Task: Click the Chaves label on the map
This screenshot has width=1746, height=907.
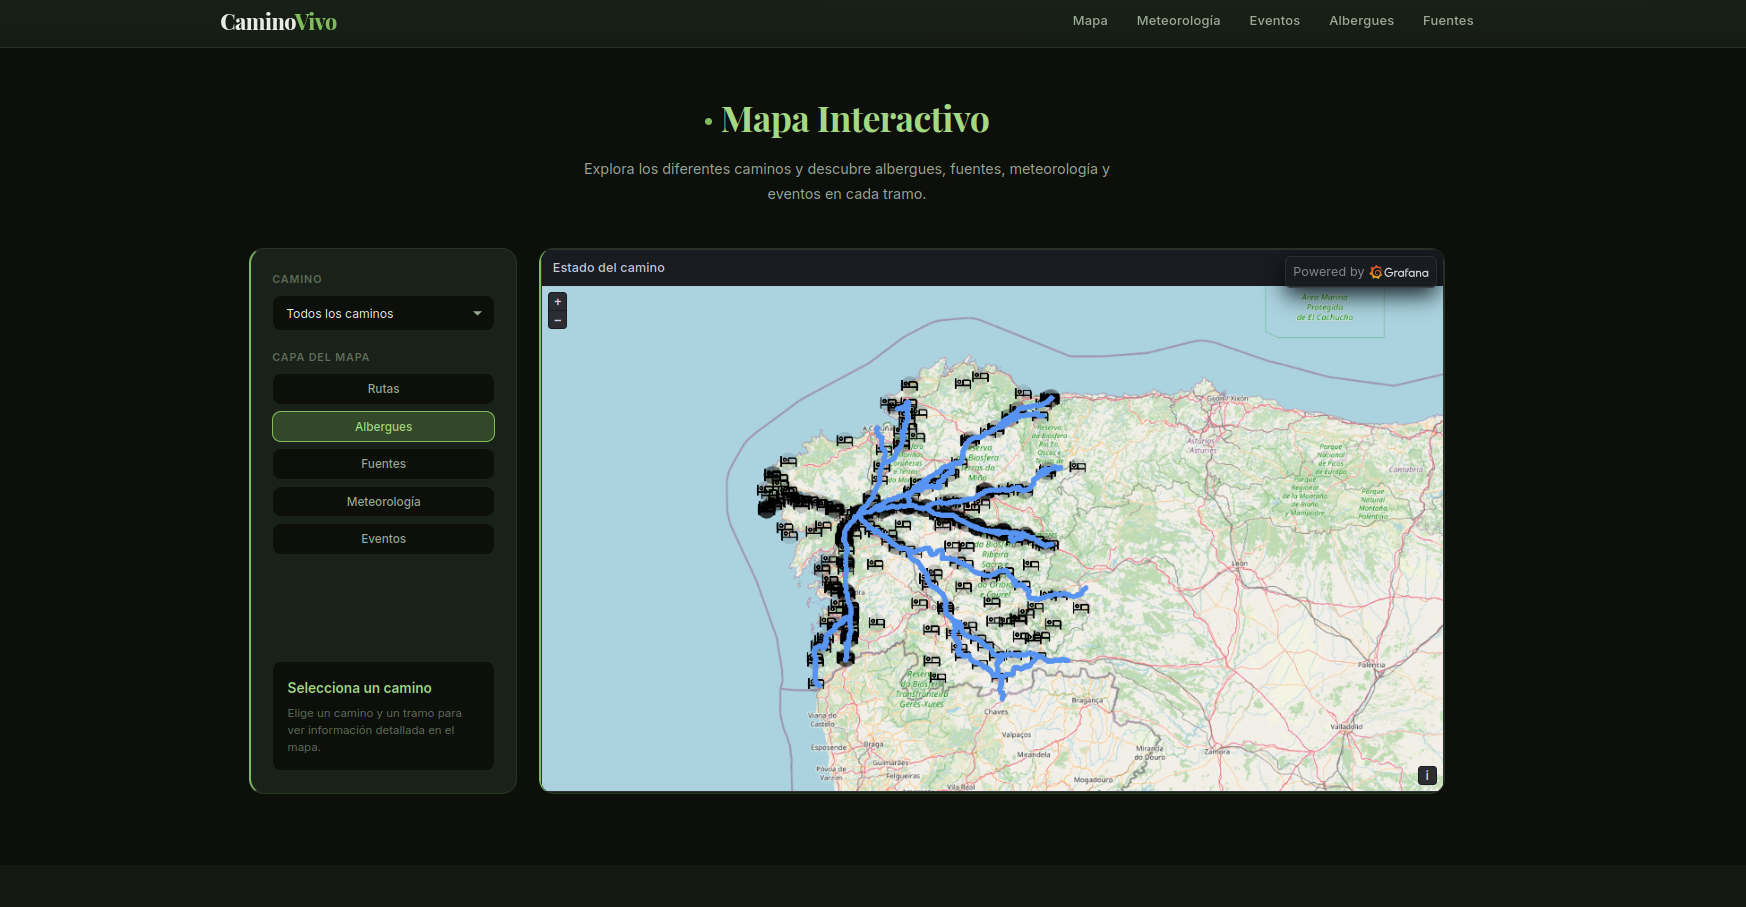Action: [x=996, y=712]
